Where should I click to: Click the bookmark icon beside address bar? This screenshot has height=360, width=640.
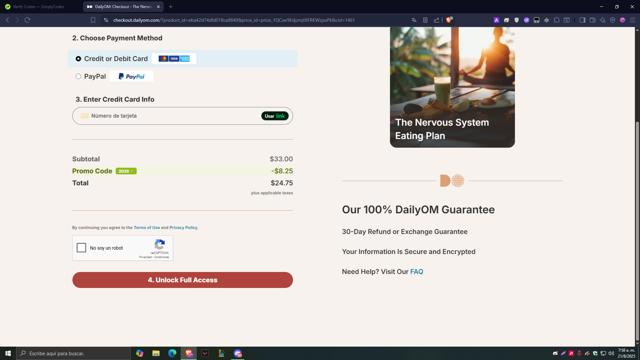93,20
